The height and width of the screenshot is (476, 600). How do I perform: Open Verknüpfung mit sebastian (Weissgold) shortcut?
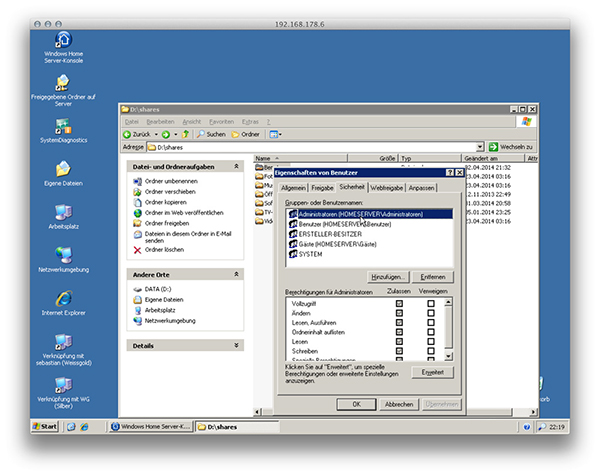(x=64, y=350)
